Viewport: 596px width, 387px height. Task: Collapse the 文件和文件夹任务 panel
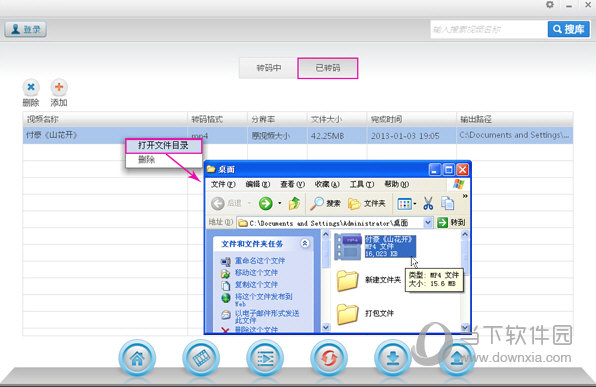pyautogui.click(x=305, y=243)
